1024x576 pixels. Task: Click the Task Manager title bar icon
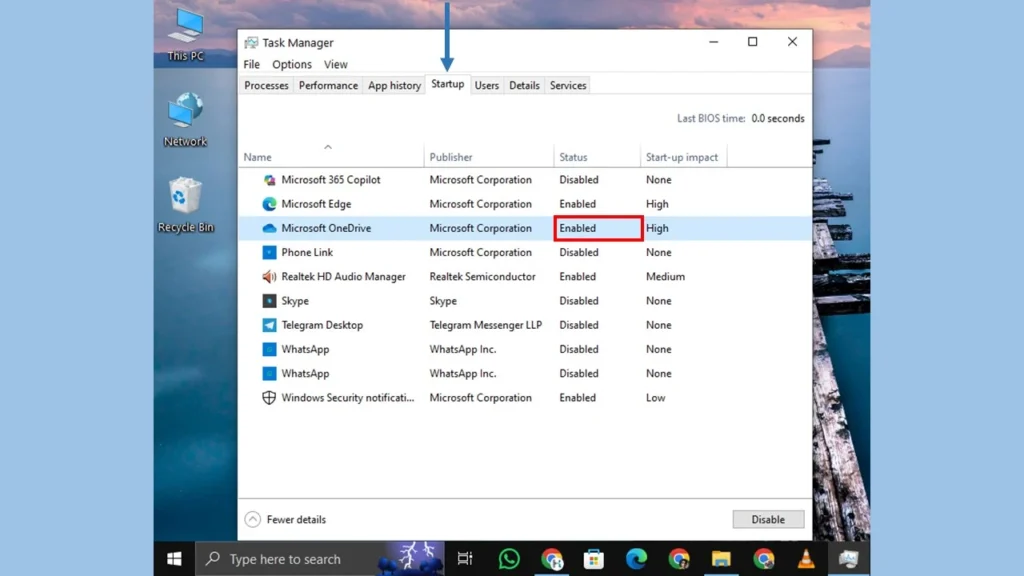tap(251, 42)
